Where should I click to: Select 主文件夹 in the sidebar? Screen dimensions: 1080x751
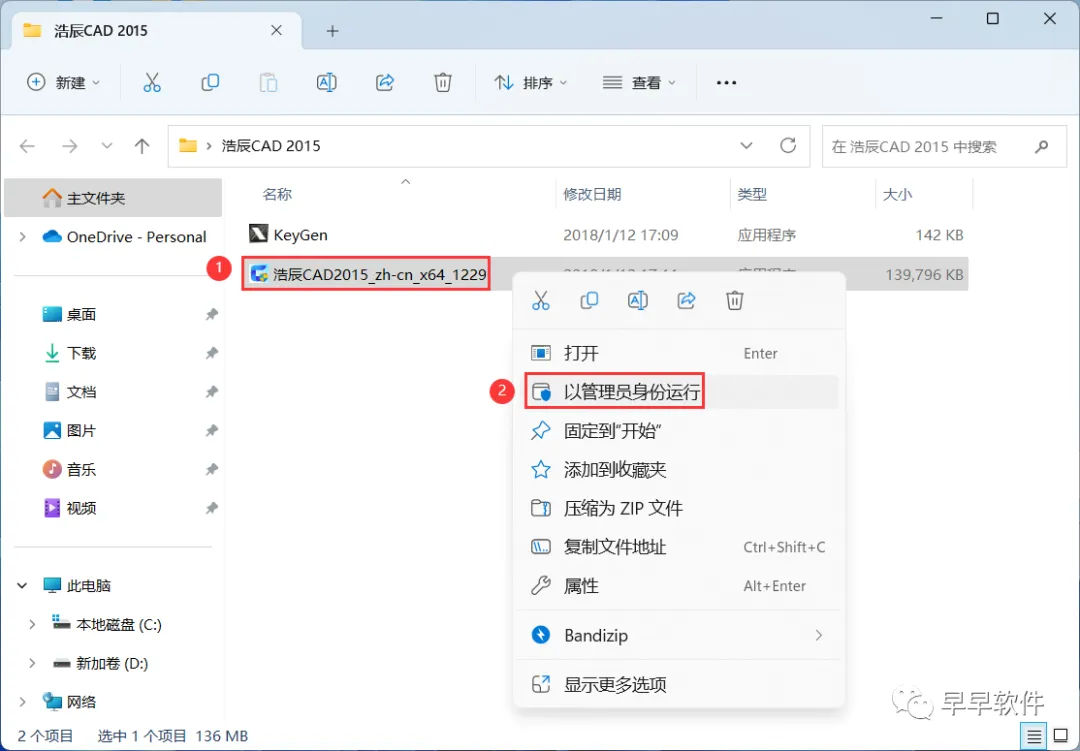click(113, 198)
